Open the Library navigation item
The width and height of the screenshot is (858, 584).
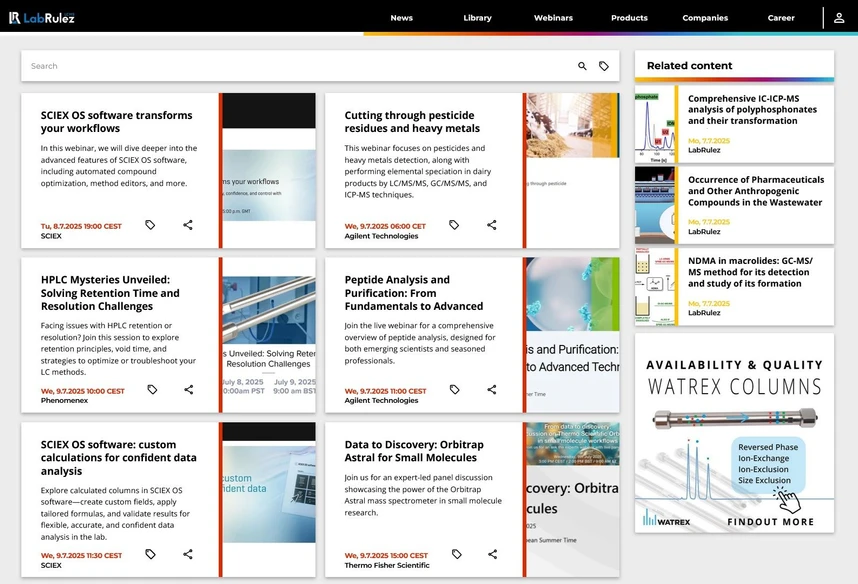477,18
